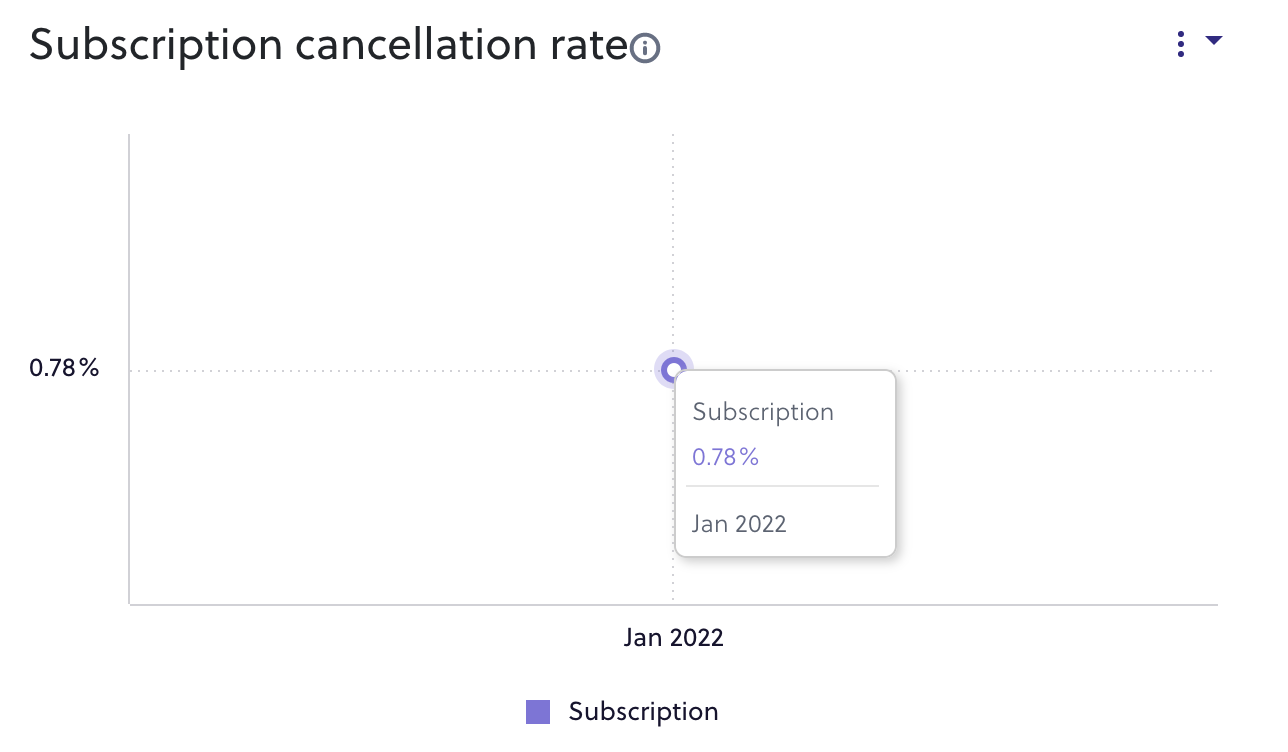The width and height of the screenshot is (1288, 752).
Task: Click the info icon beside the chart title
Action: pyautogui.click(x=645, y=47)
